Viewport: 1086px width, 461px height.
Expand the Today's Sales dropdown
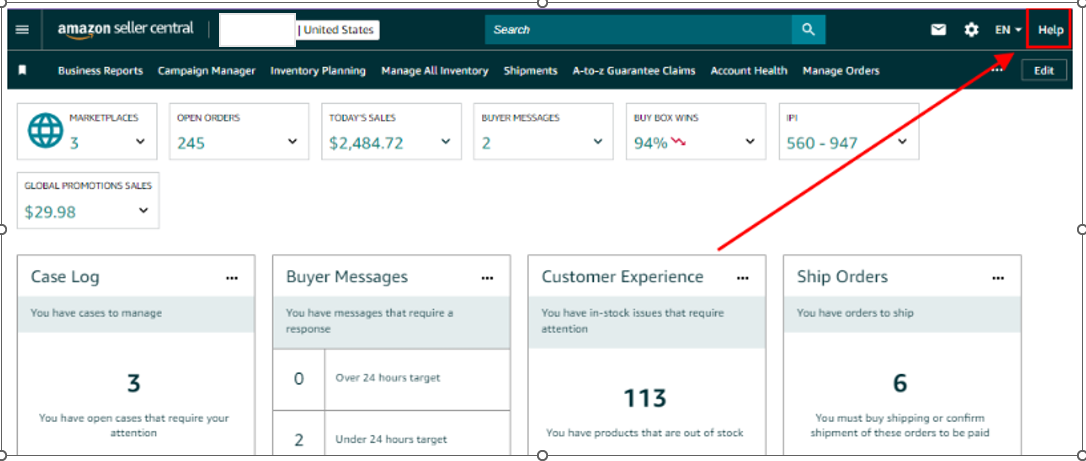[x=445, y=142]
